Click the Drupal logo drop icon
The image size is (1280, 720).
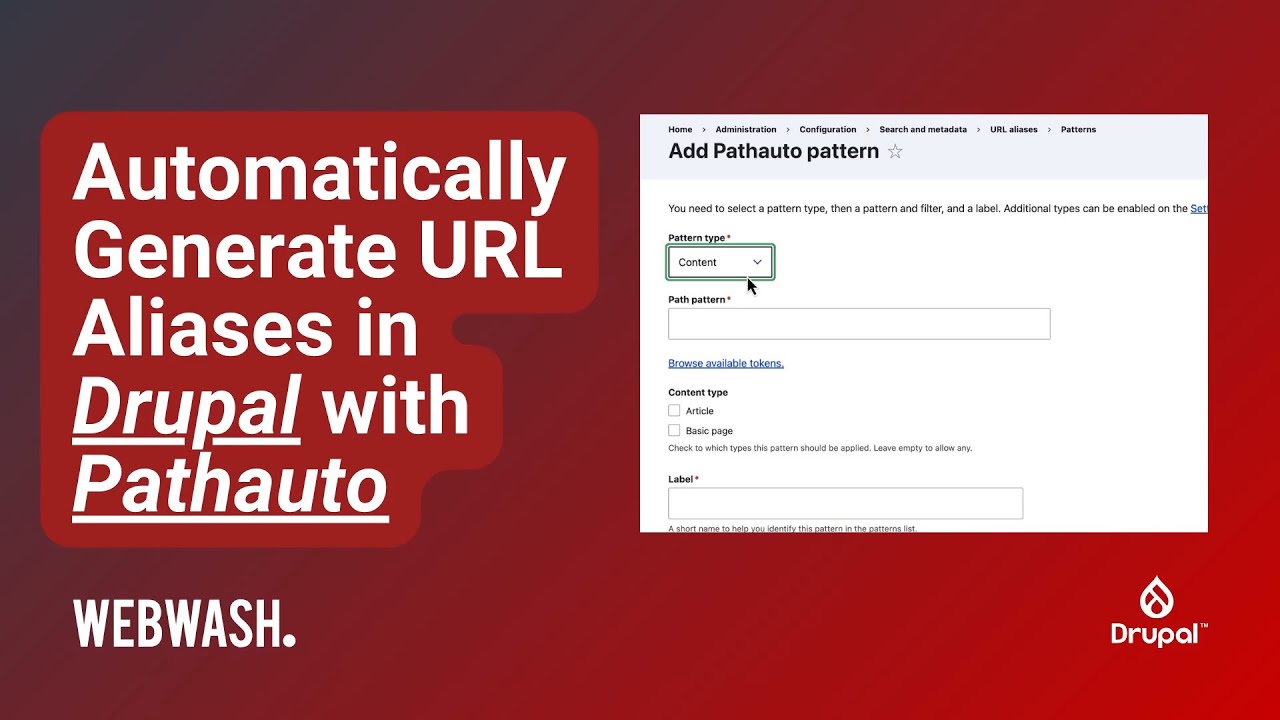[x=1157, y=597]
